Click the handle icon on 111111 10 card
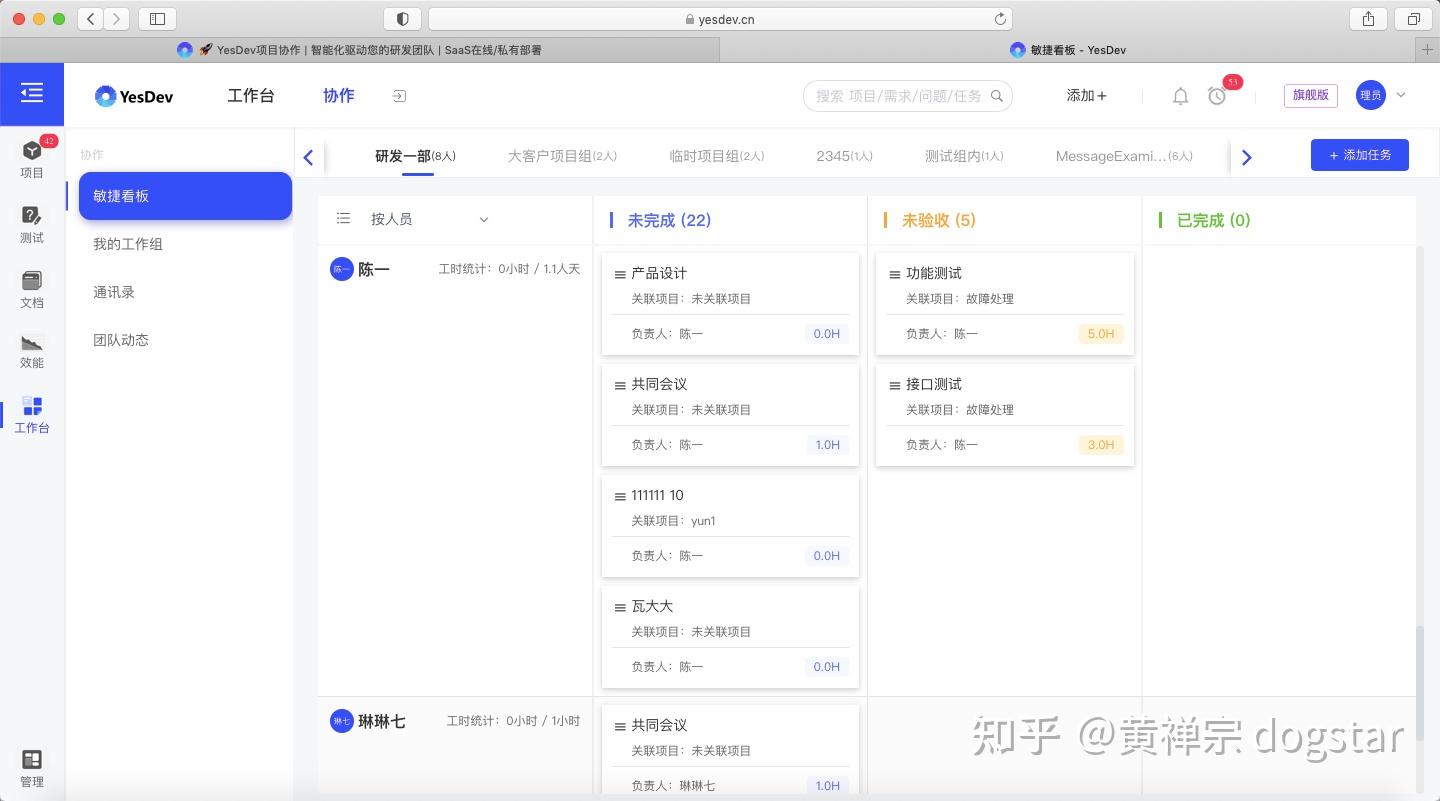This screenshot has height=801, width=1440. tap(620, 496)
